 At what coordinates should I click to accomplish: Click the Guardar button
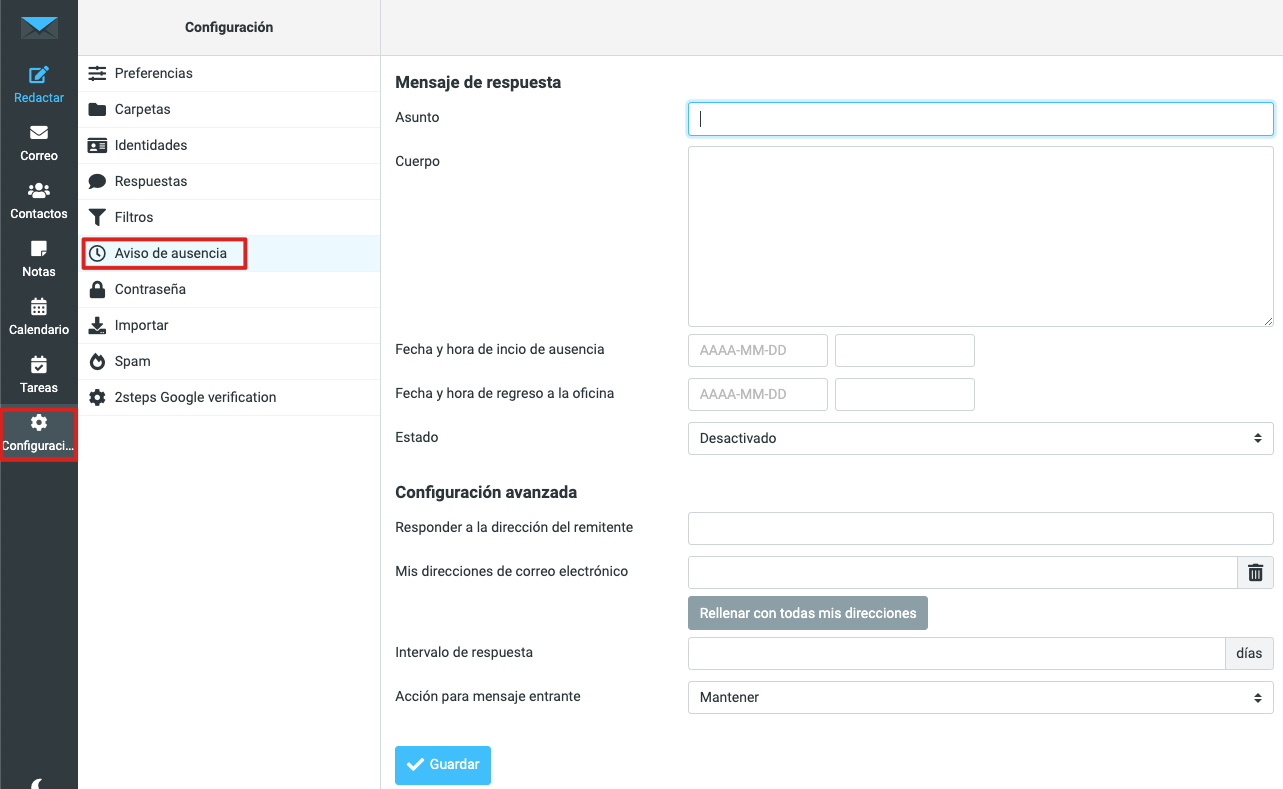point(442,764)
